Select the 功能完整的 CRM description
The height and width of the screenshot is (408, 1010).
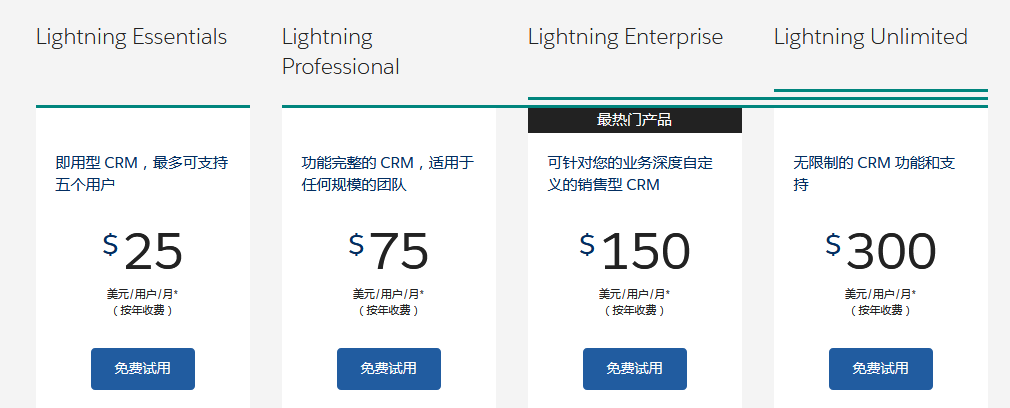click(388, 173)
